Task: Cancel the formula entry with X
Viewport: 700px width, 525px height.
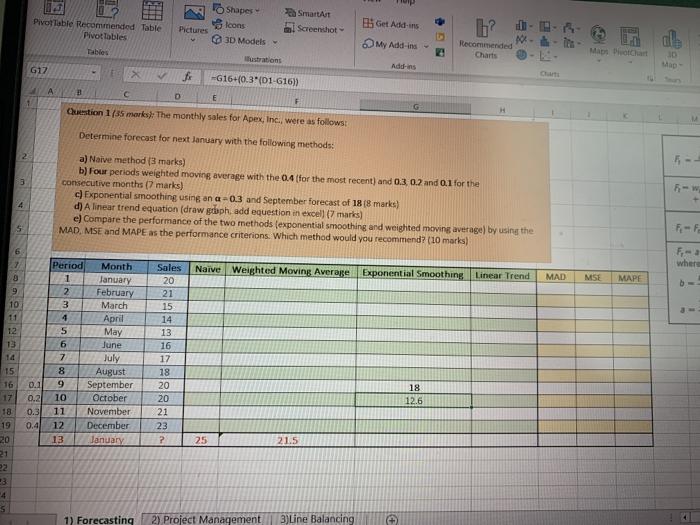Action: point(135,75)
